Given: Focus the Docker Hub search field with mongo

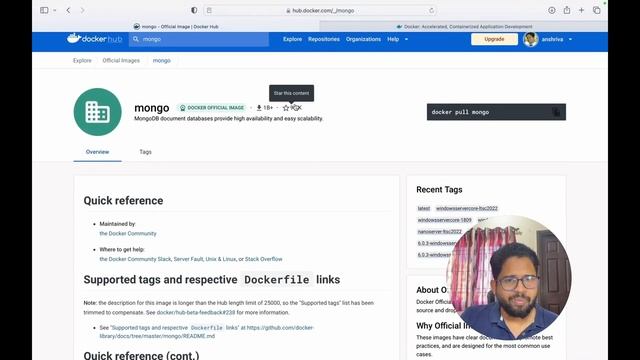Looking at the screenshot, I should [x=199, y=39].
